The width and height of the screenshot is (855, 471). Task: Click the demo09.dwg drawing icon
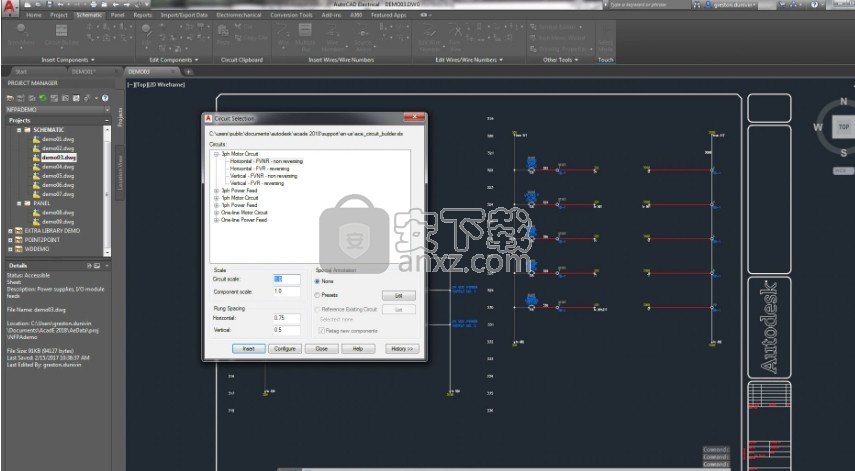[36, 222]
